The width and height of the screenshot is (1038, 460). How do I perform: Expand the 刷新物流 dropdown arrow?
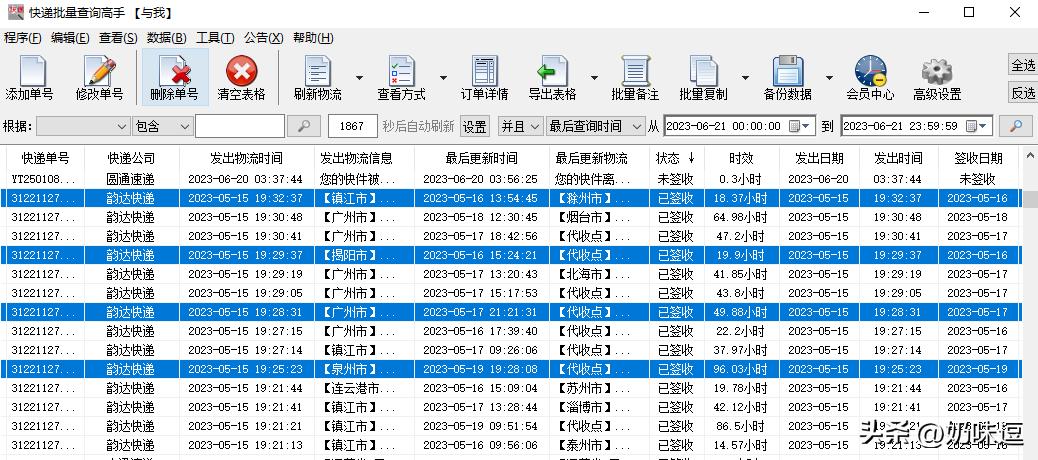[x=359, y=77]
